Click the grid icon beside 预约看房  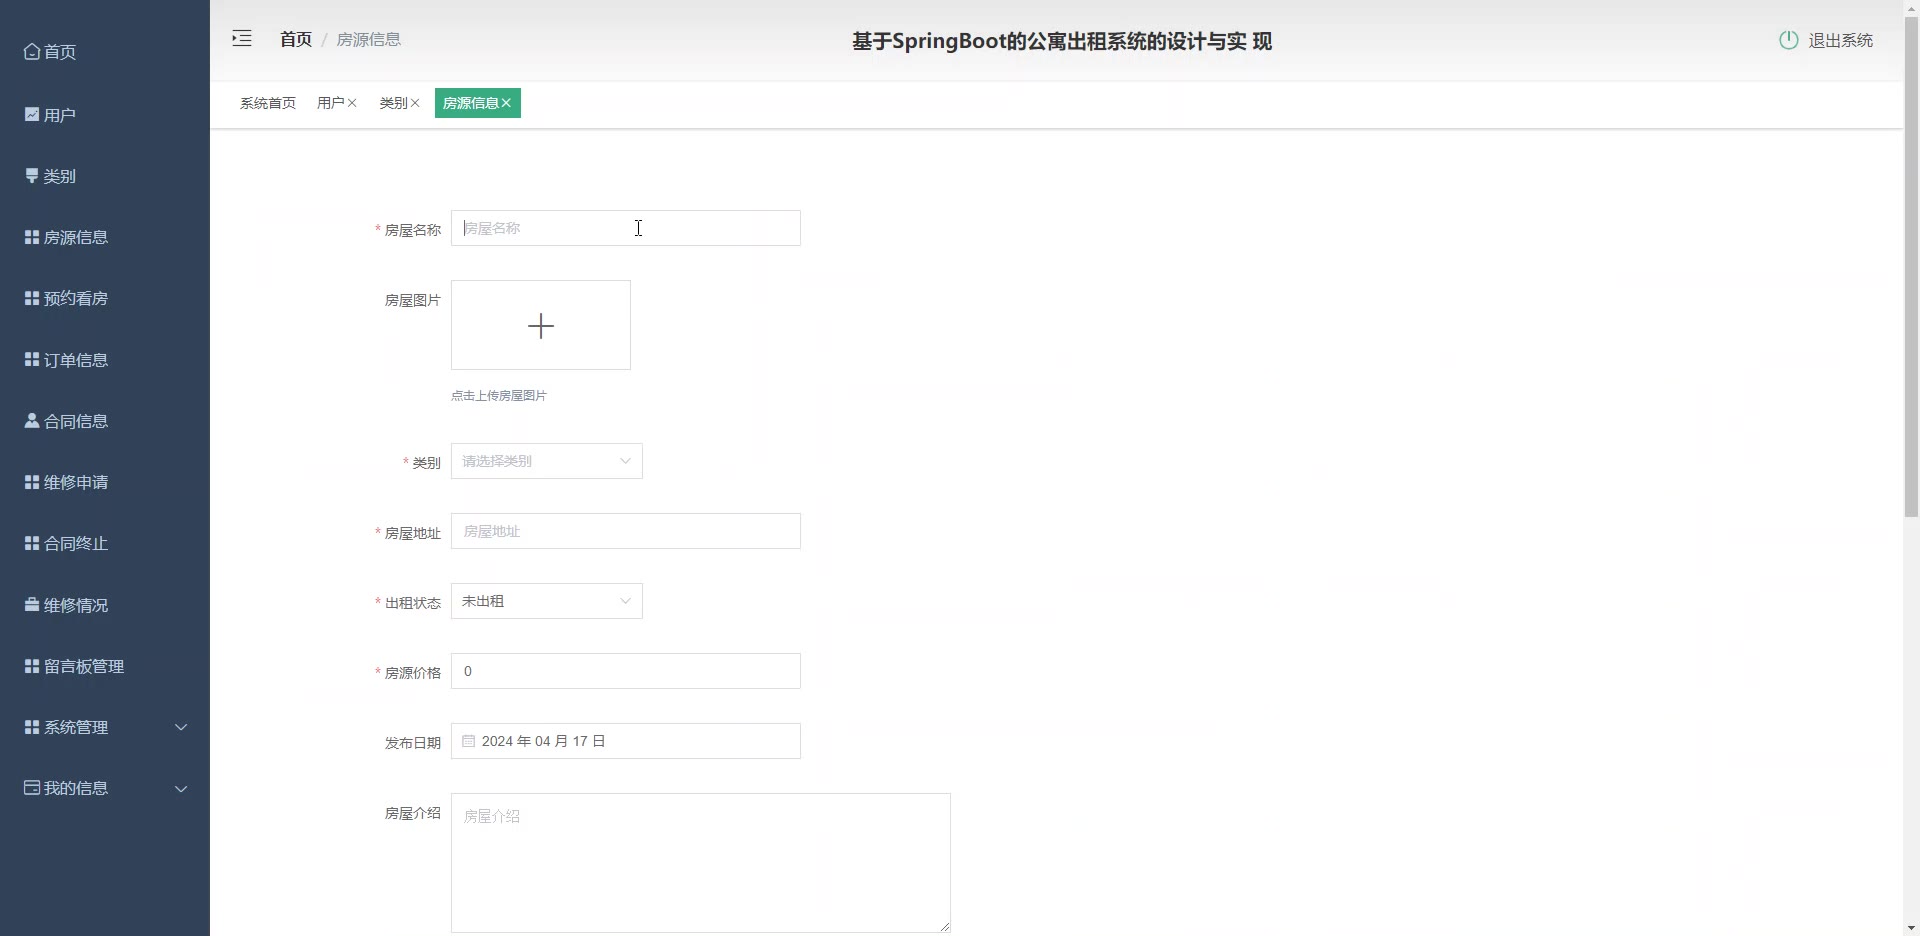click(x=32, y=298)
